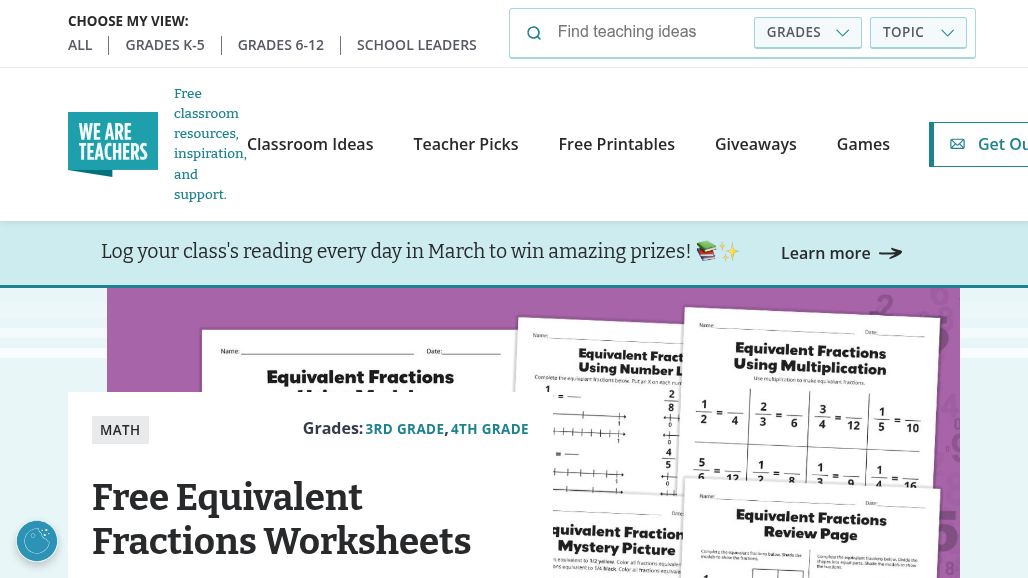Open the Classroom Ideas menu

310,144
